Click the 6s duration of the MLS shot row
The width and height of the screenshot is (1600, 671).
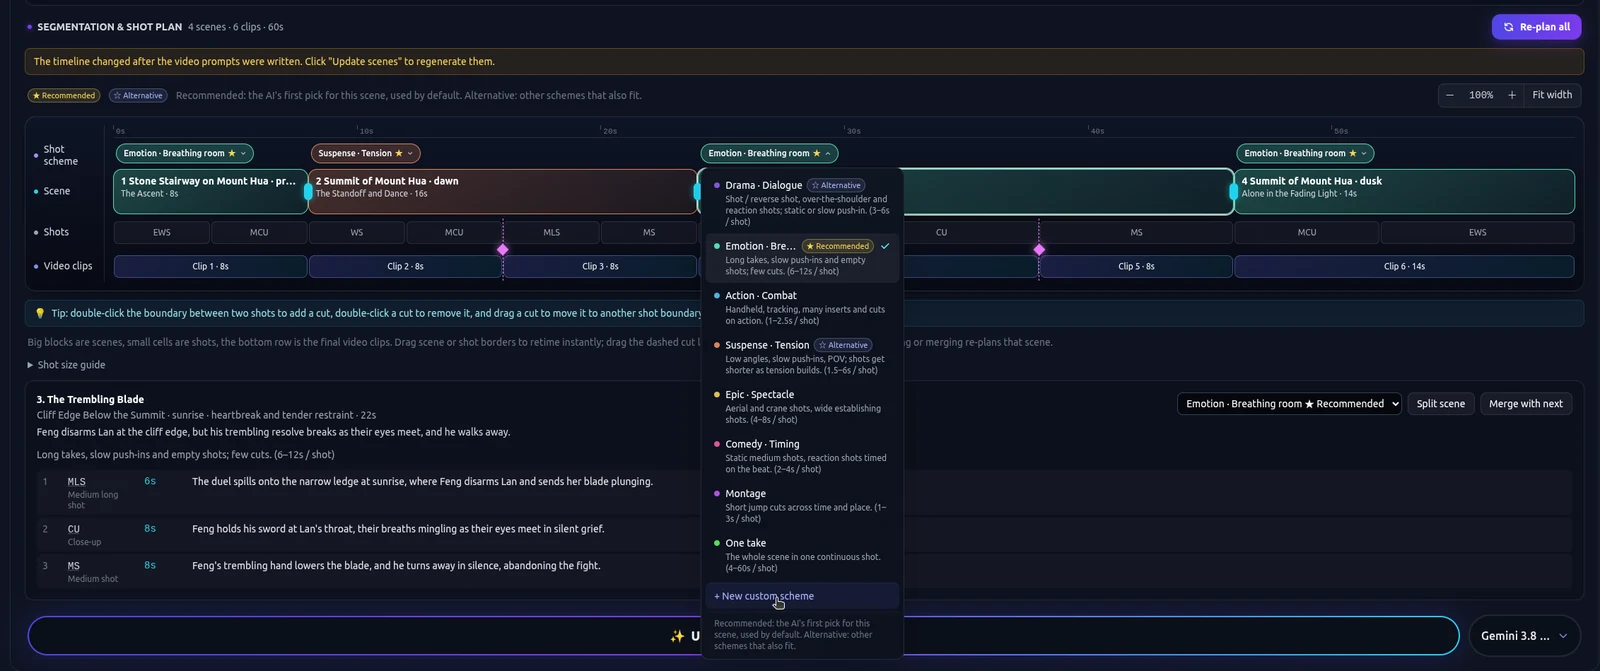coord(150,481)
